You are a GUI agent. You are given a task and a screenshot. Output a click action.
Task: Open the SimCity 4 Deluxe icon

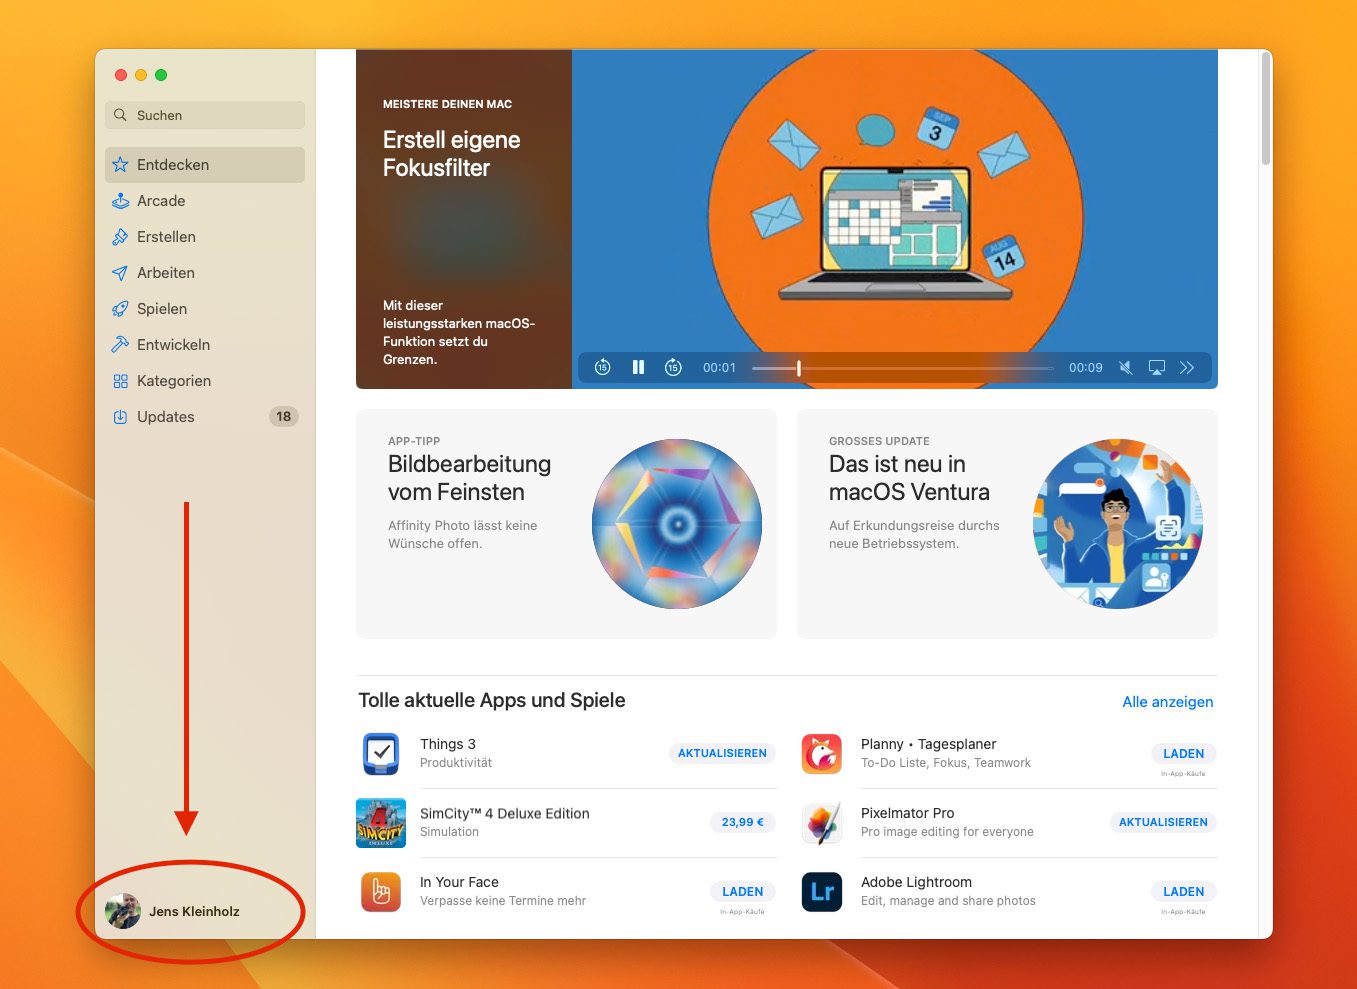(381, 823)
